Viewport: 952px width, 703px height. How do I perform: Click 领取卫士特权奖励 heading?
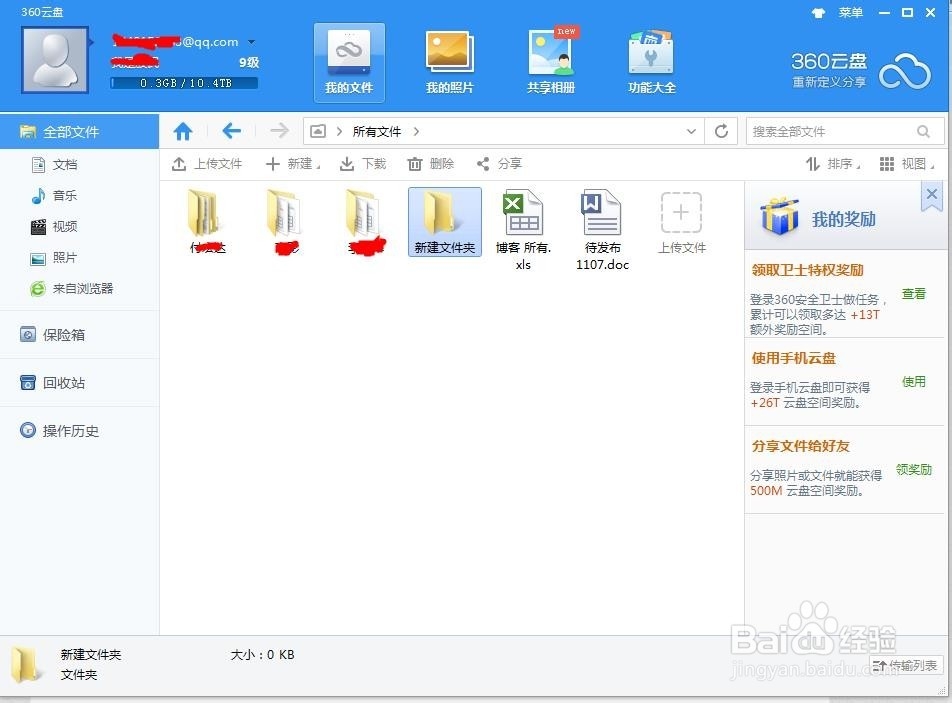pyautogui.click(x=808, y=270)
